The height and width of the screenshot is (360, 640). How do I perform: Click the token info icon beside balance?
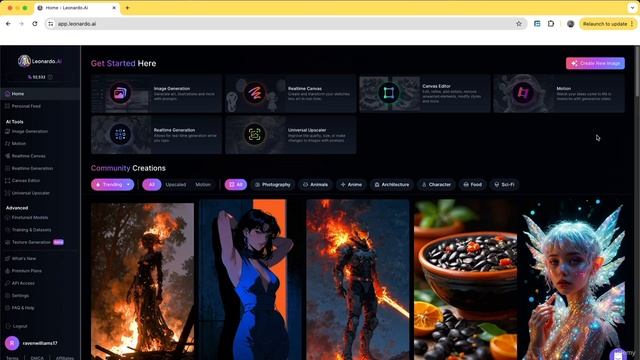[50, 77]
